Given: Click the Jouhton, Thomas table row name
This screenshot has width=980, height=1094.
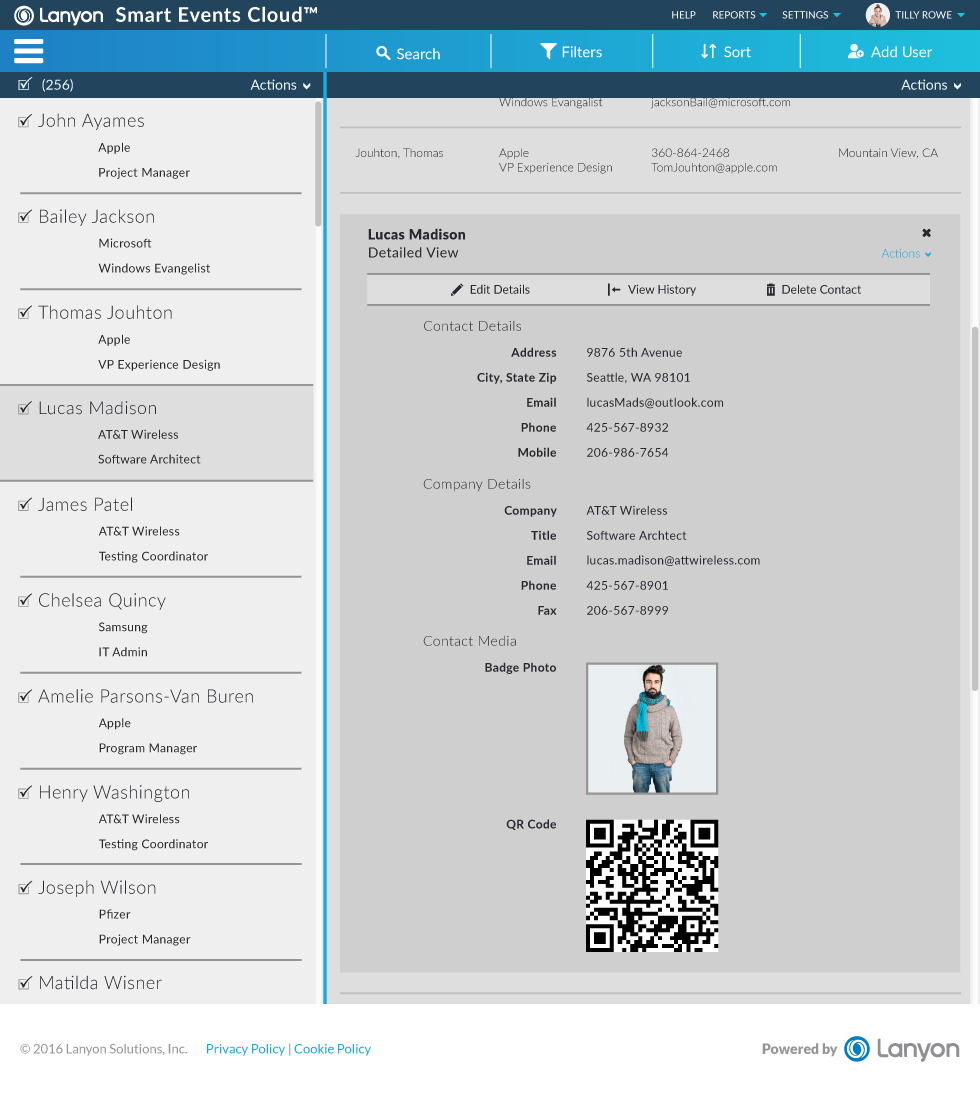Looking at the screenshot, I should coord(399,153).
